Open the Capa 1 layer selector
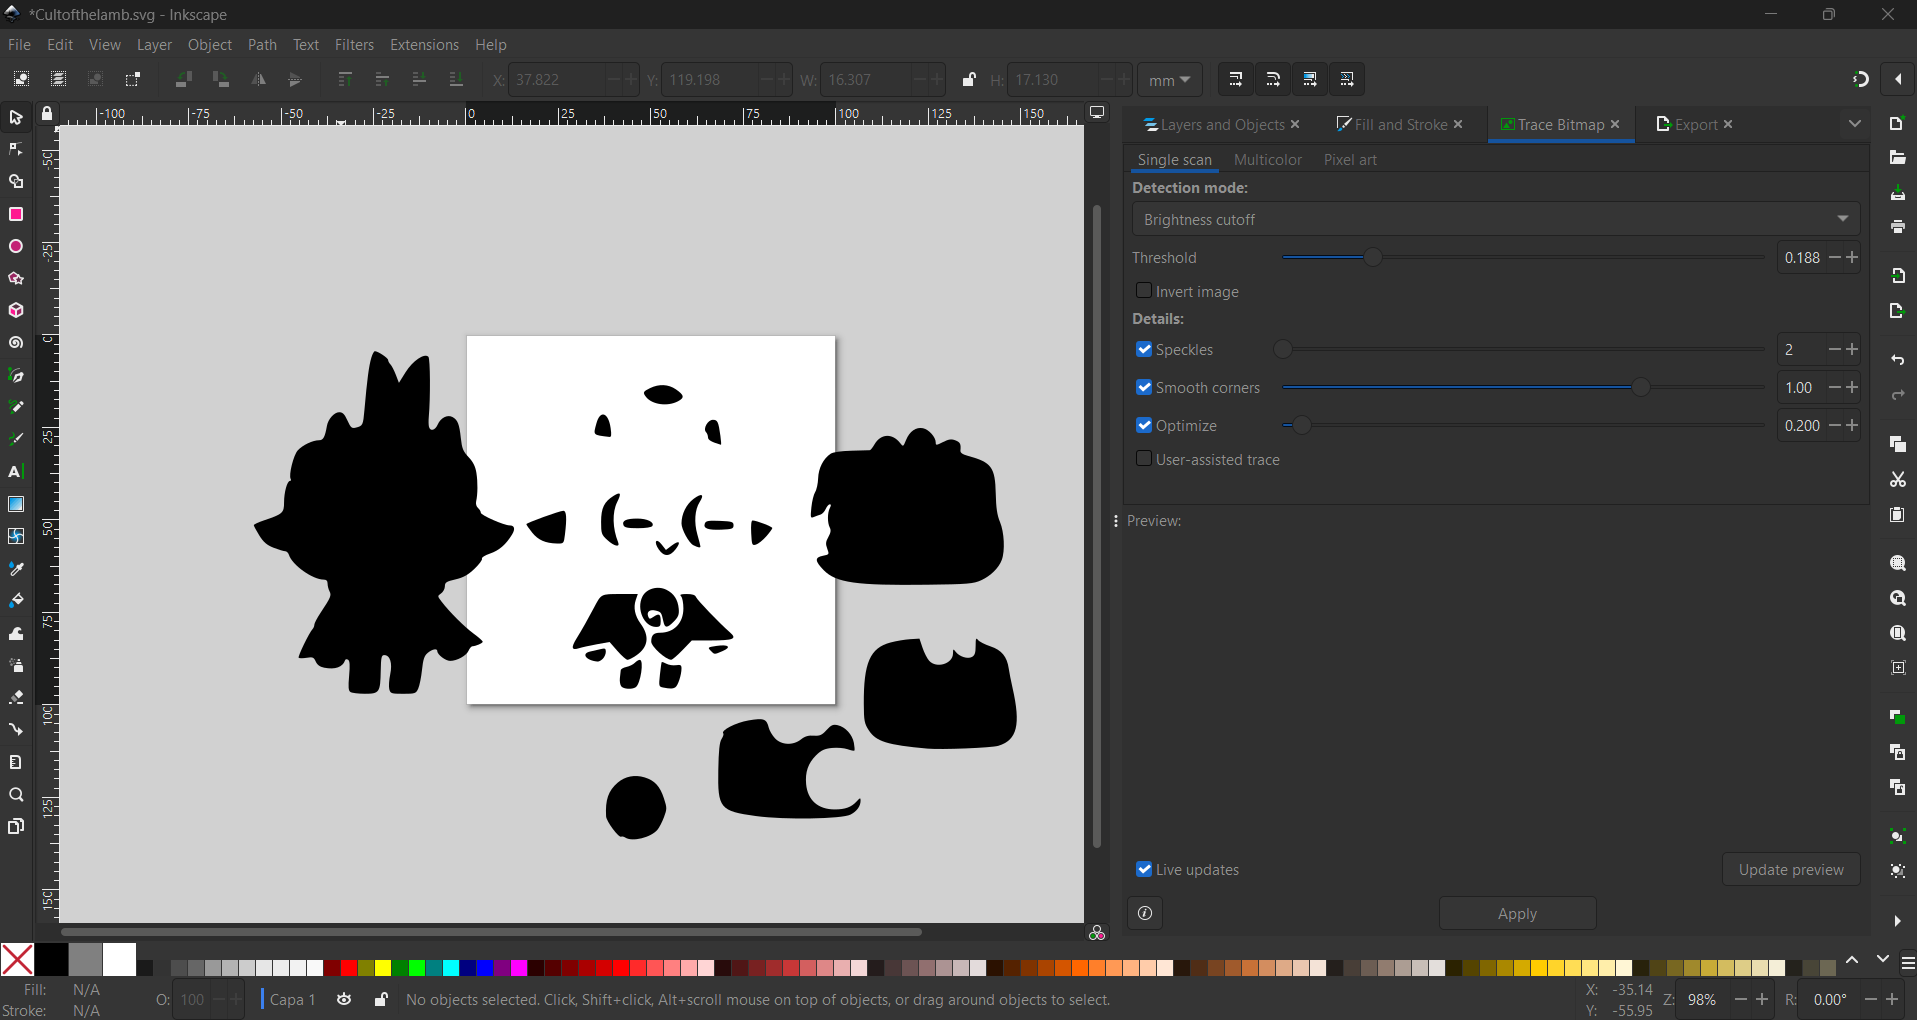 pyautogui.click(x=290, y=999)
